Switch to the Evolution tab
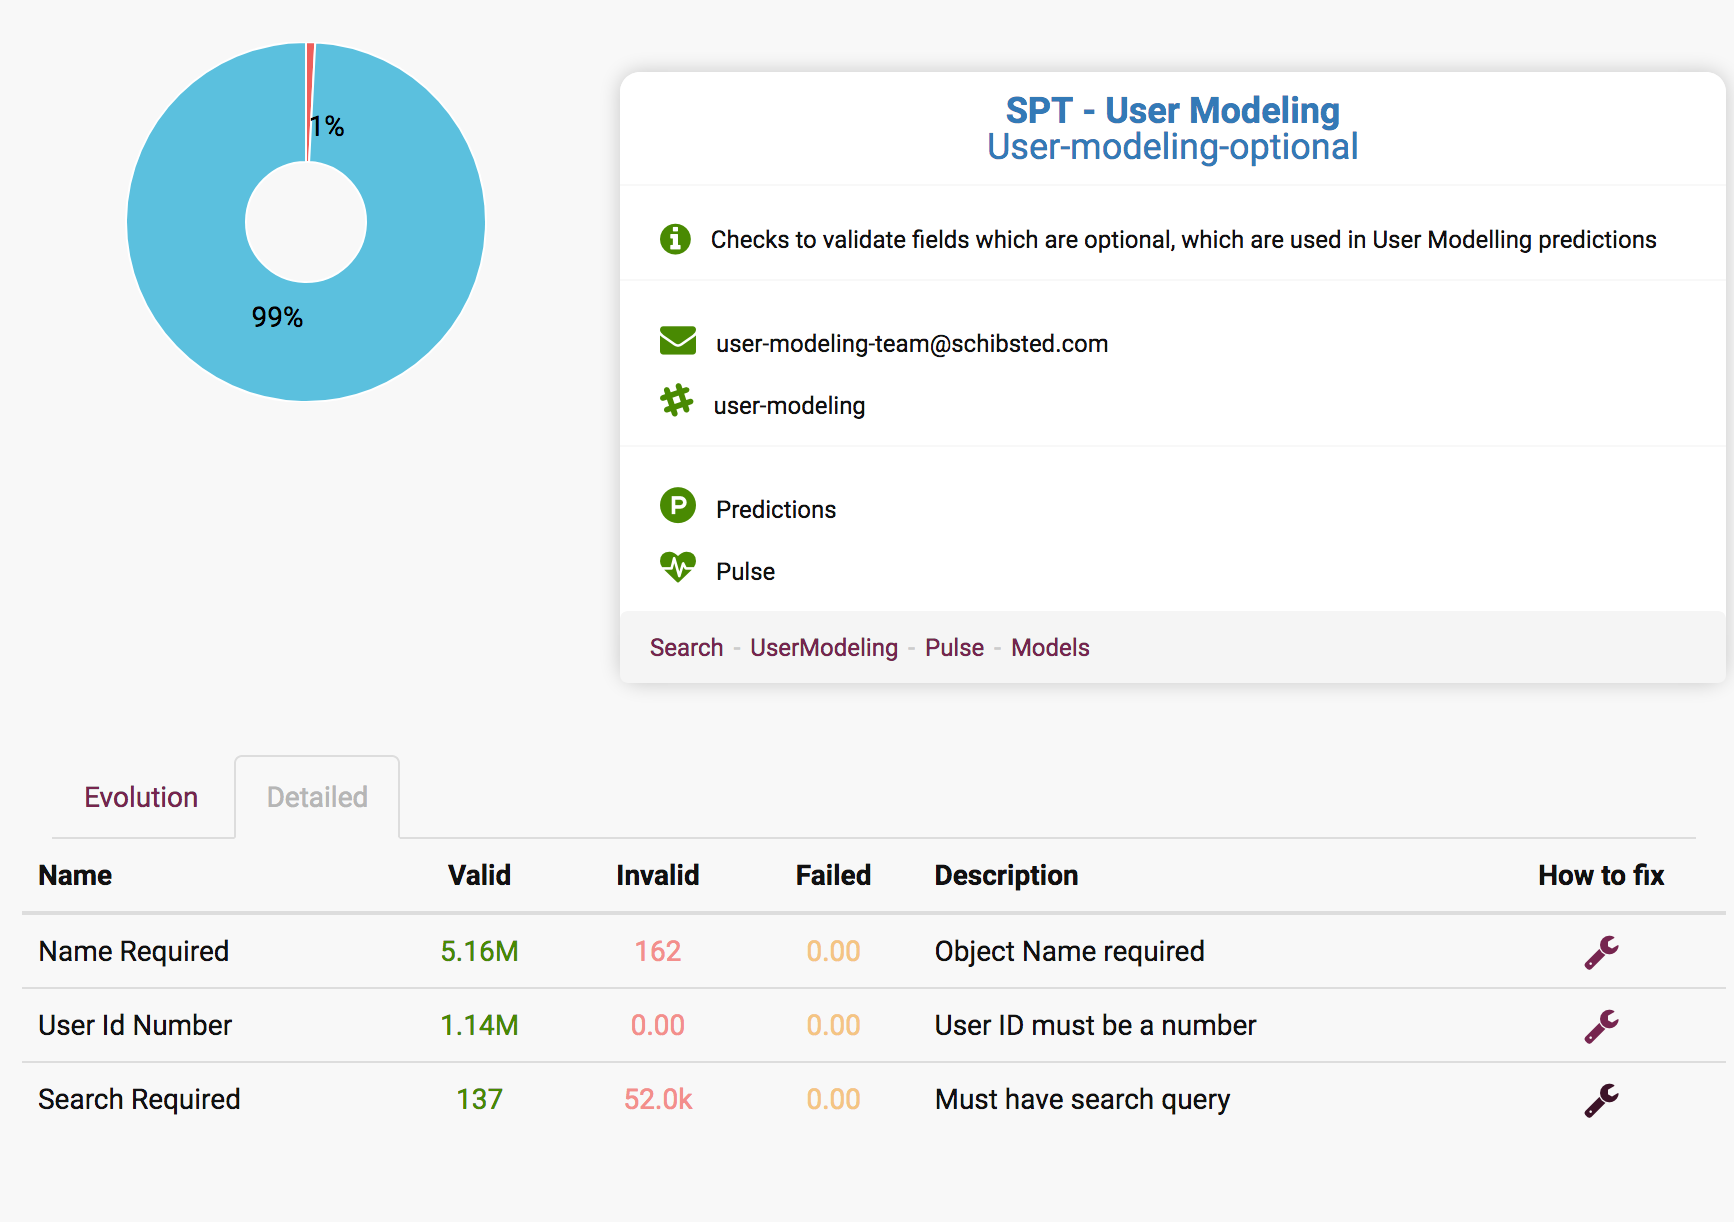Viewport: 1734px width, 1222px height. [x=141, y=797]
